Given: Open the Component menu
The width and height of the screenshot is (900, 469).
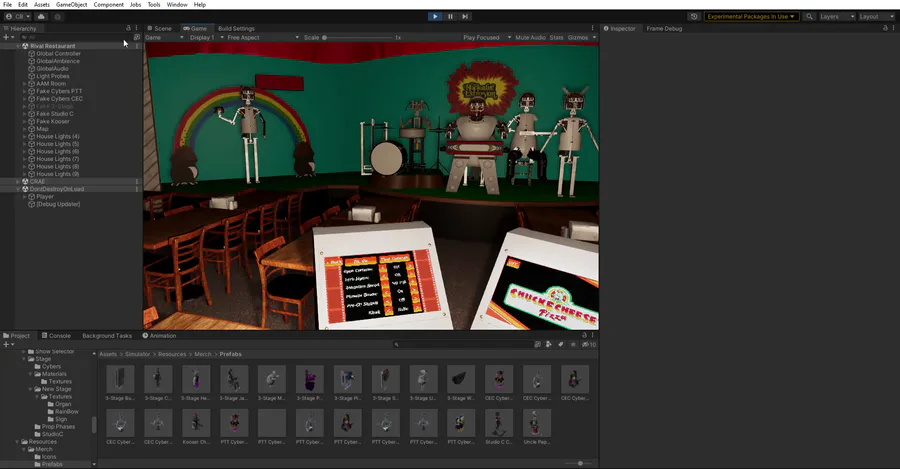Looking at the screenshot, I should tap(108, 5).
